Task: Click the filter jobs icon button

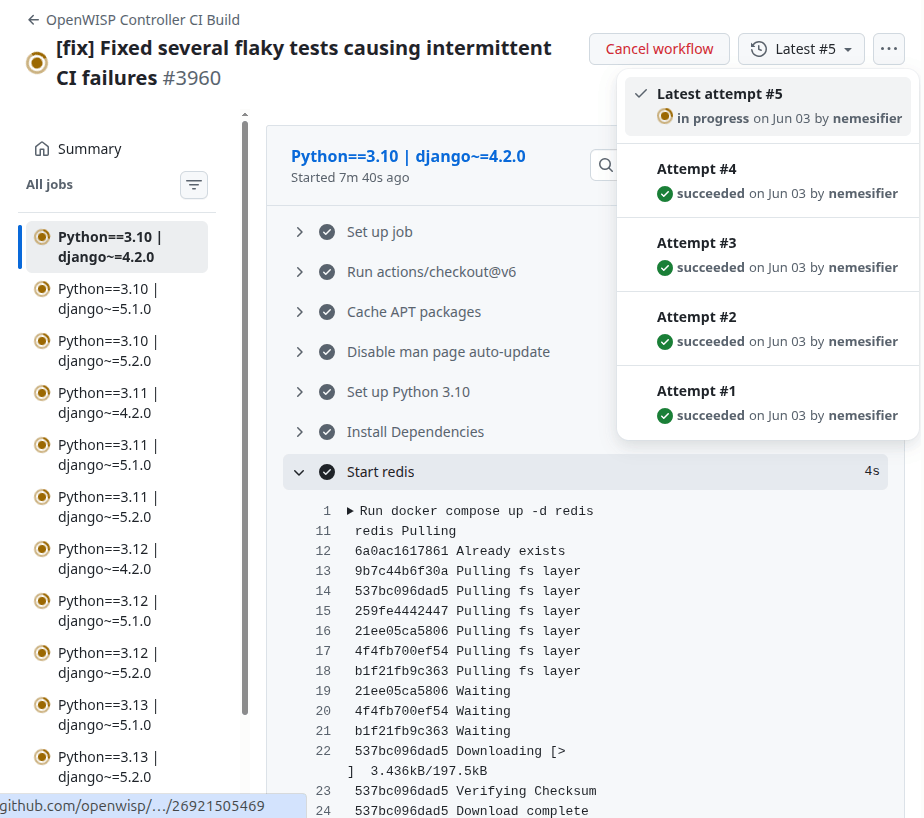Action: tap(194, 185)
